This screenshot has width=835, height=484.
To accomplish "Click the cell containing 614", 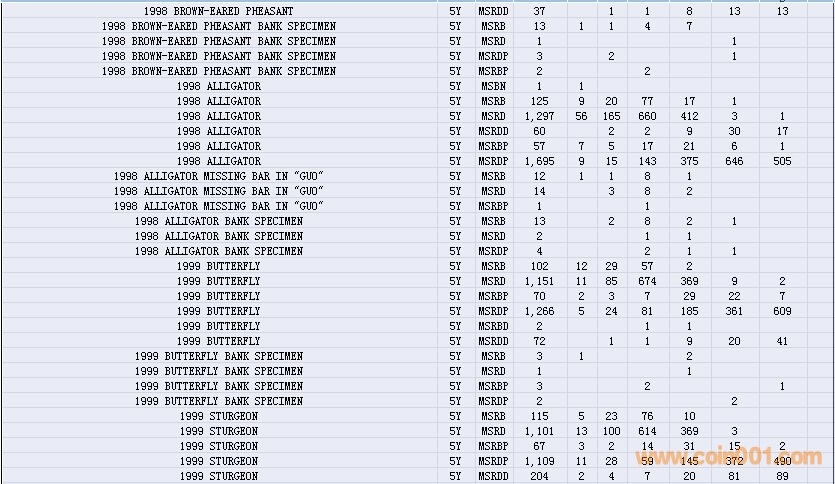I will [647, 431].
